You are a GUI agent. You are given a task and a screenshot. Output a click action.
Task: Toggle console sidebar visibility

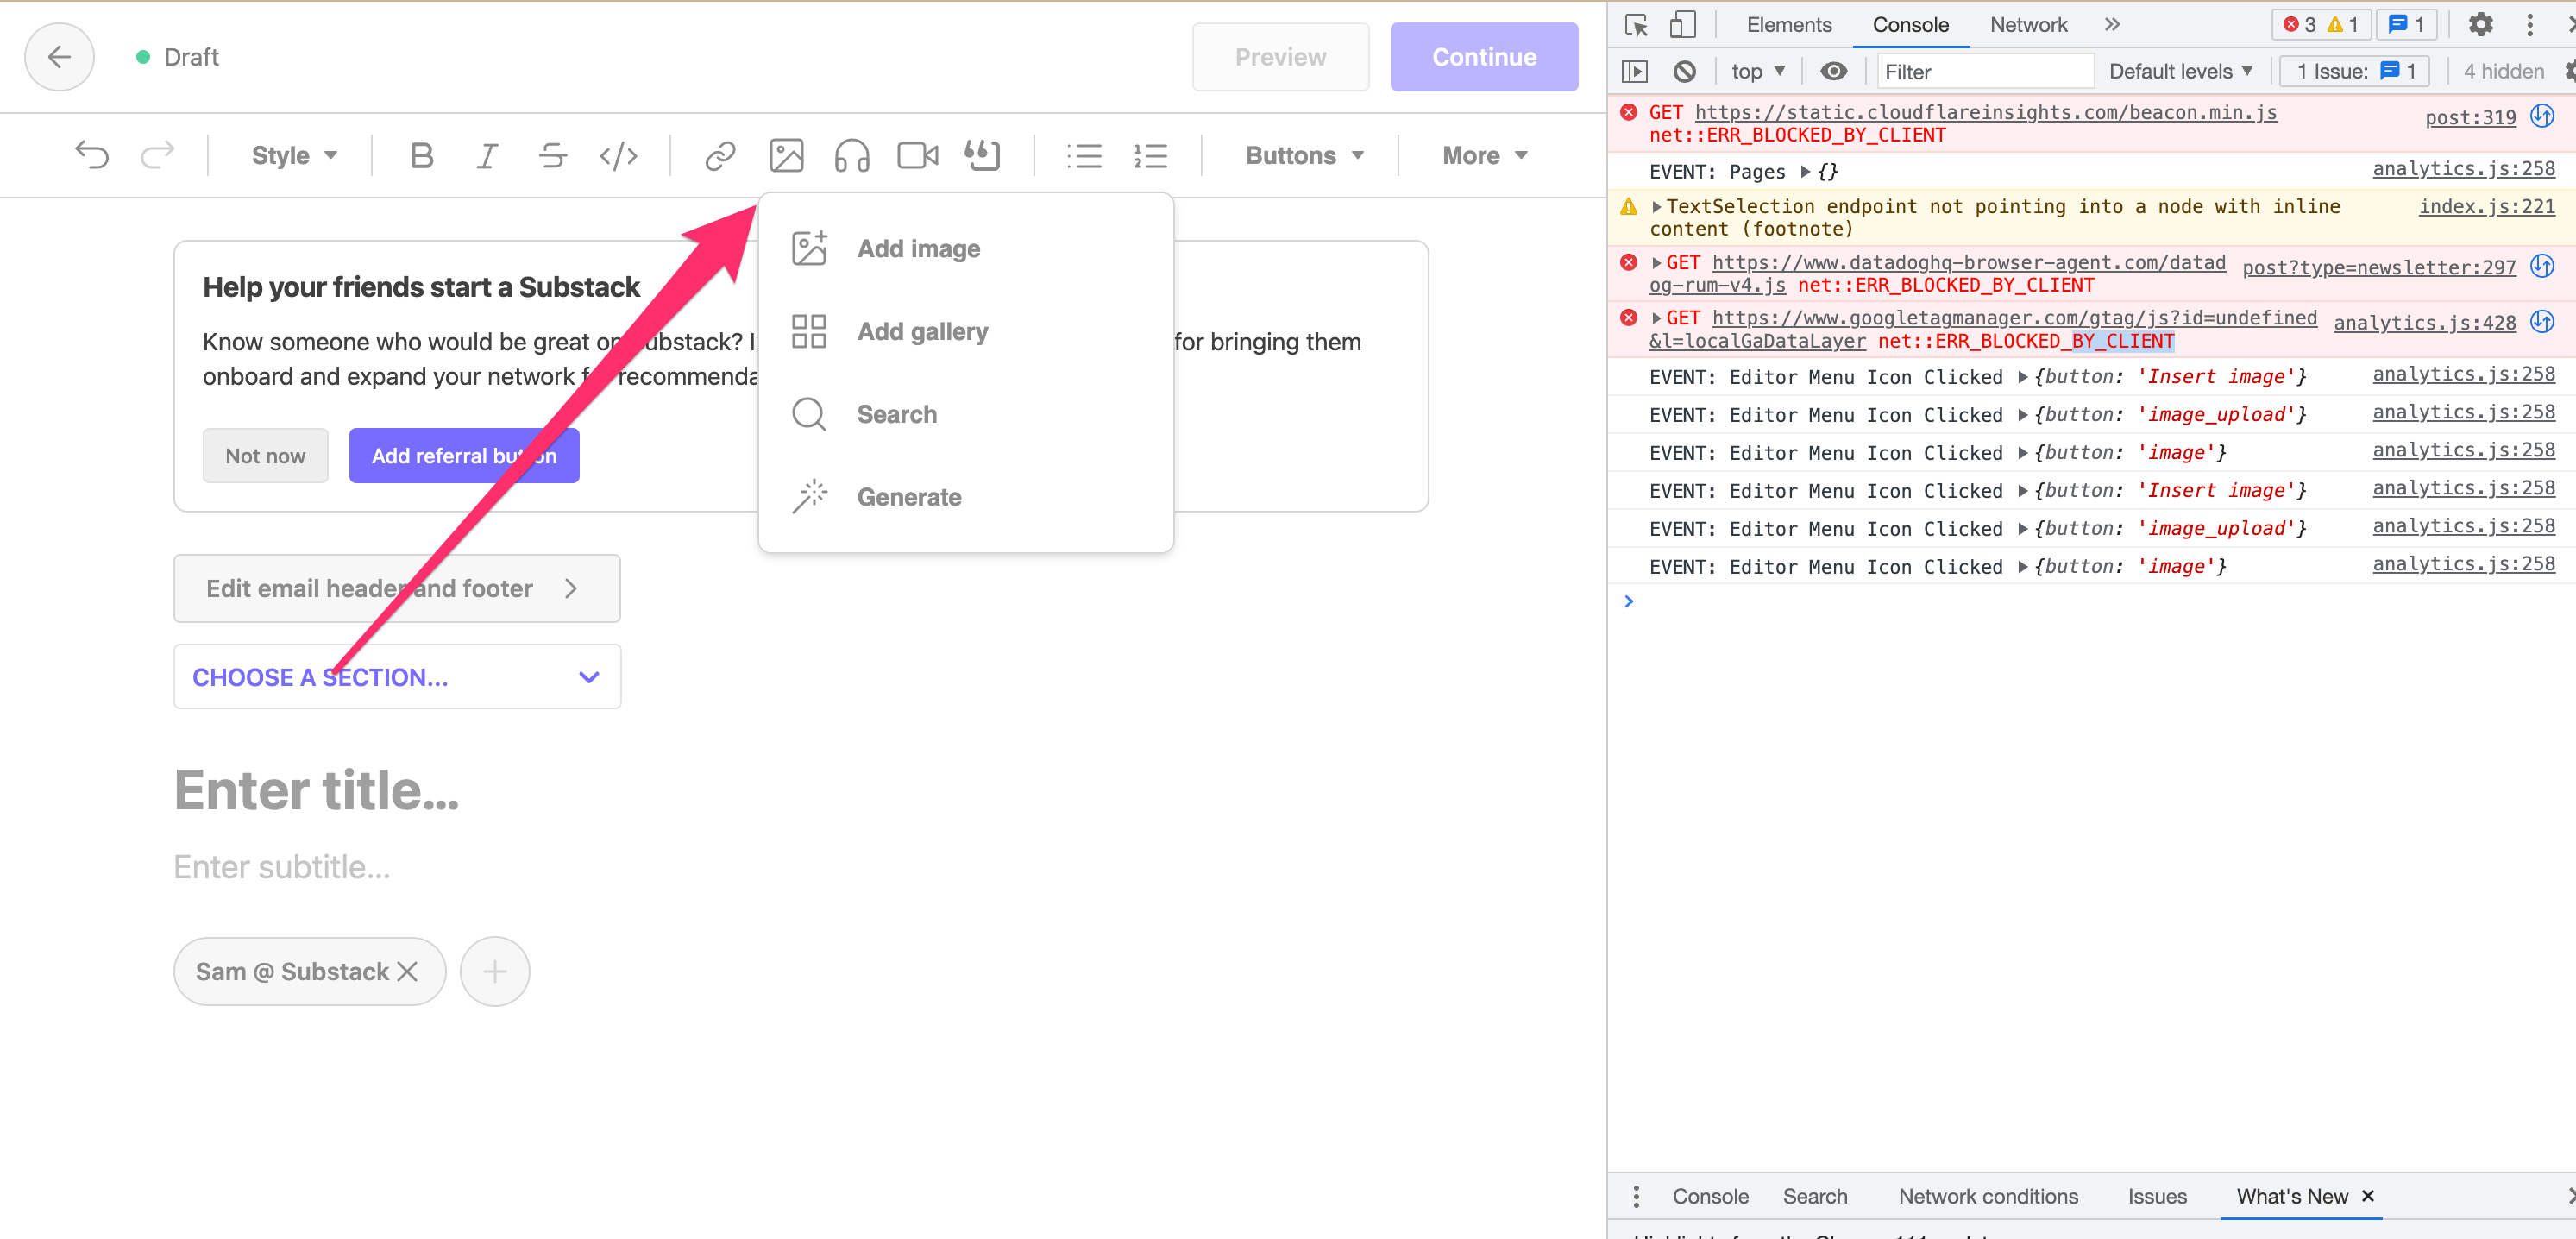tap(1634, 71)
